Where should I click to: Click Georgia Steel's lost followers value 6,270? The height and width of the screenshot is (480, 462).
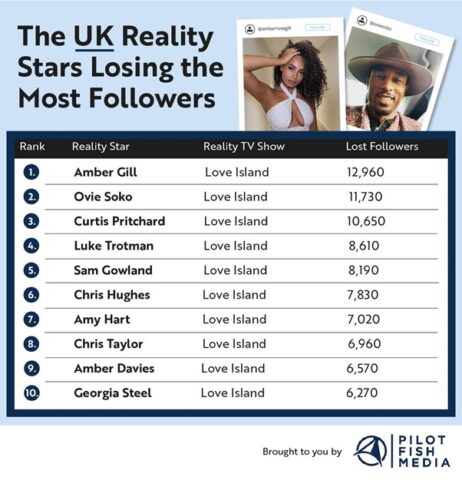pyautogui.click(x=362, y=393)
